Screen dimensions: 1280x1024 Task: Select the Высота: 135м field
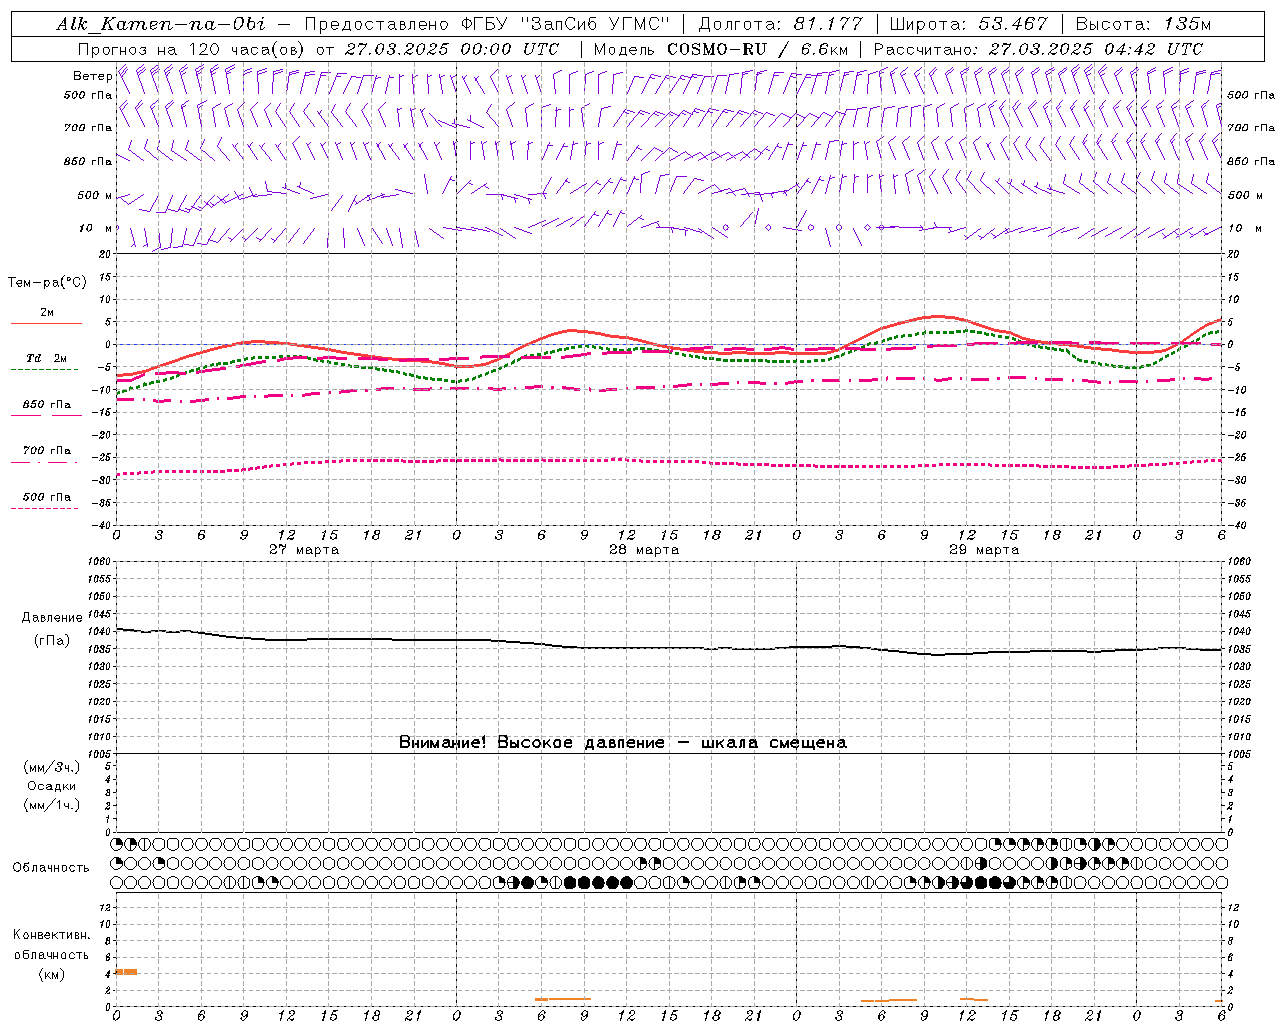(1143, 24)
